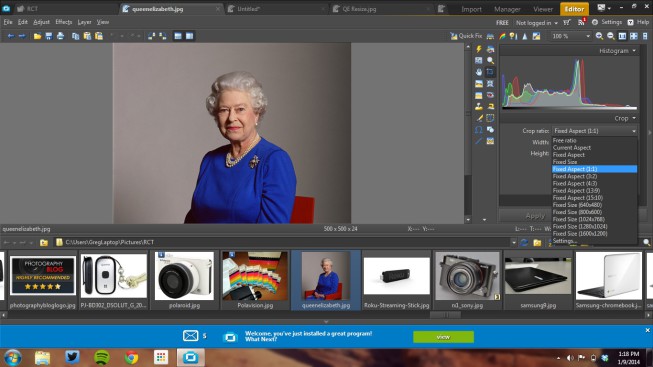
Task: Click the lightbulb exposure adjustment icon
Action: point(513,36)
